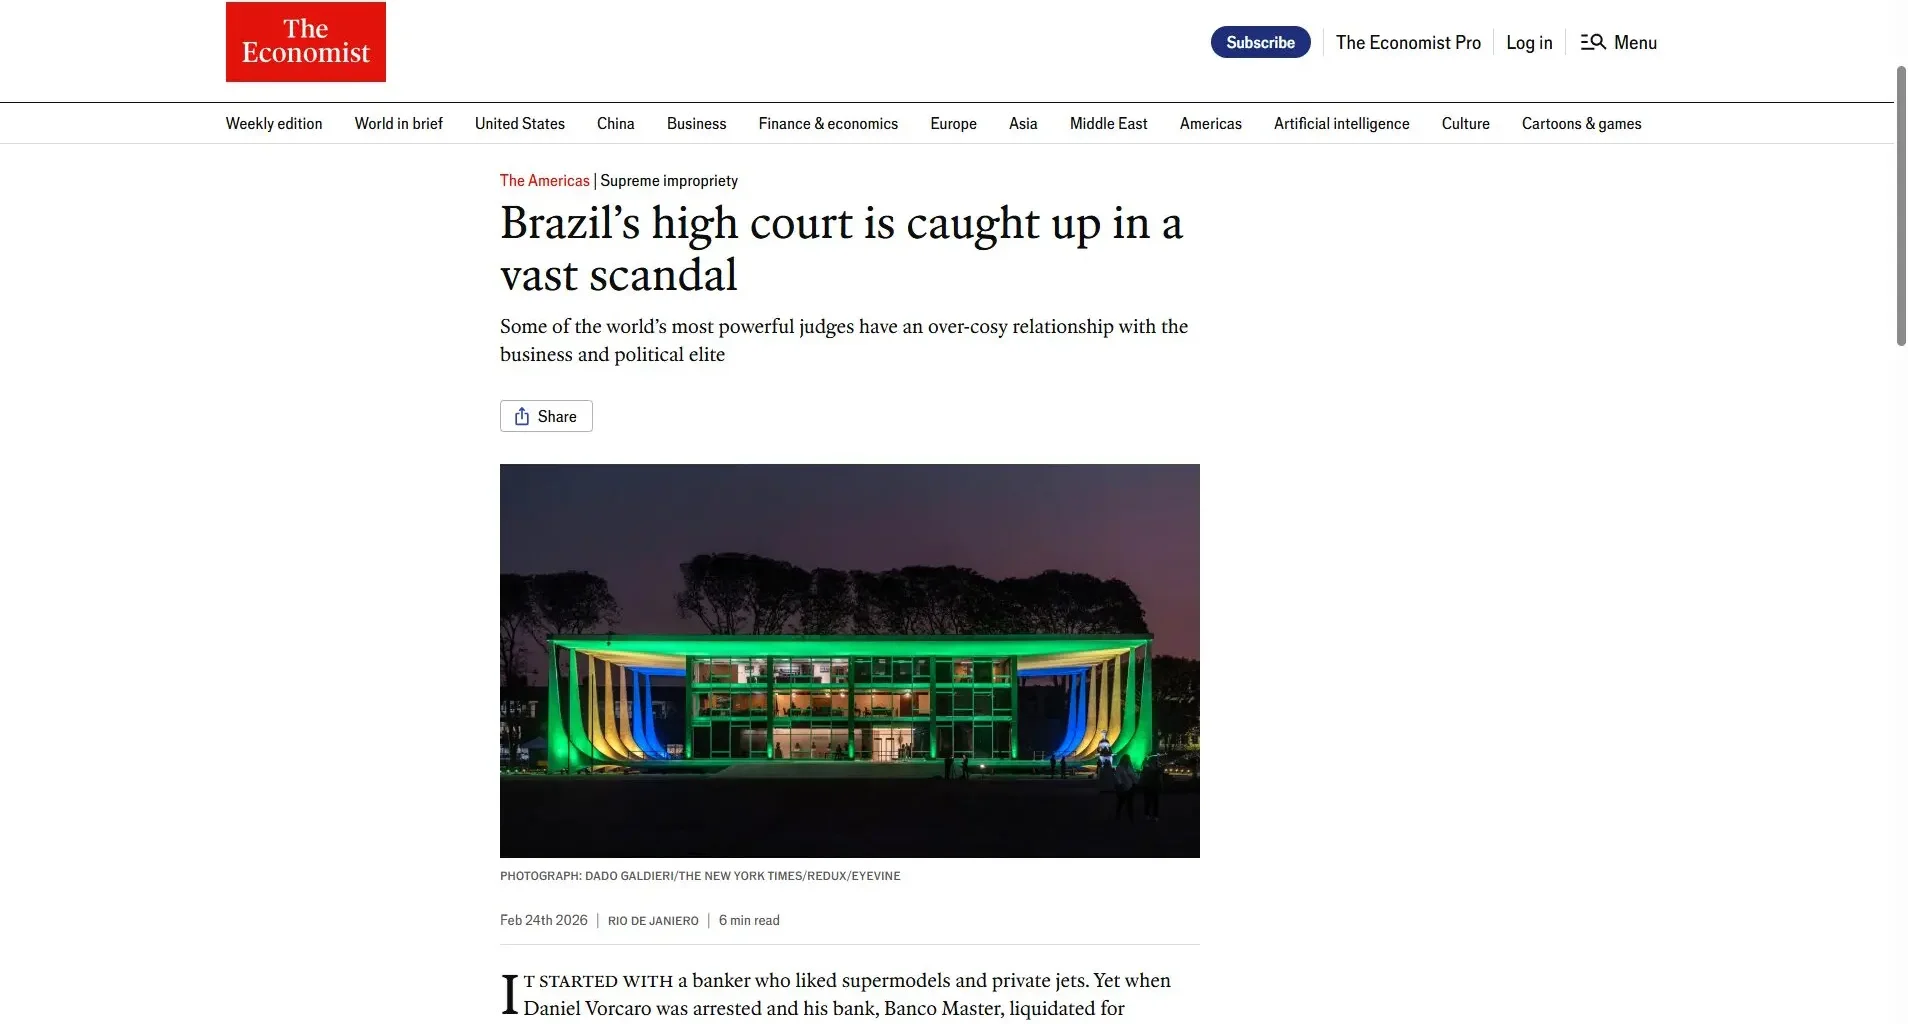
Task: Select Cartoons & games section
Action: [1582, 123]
